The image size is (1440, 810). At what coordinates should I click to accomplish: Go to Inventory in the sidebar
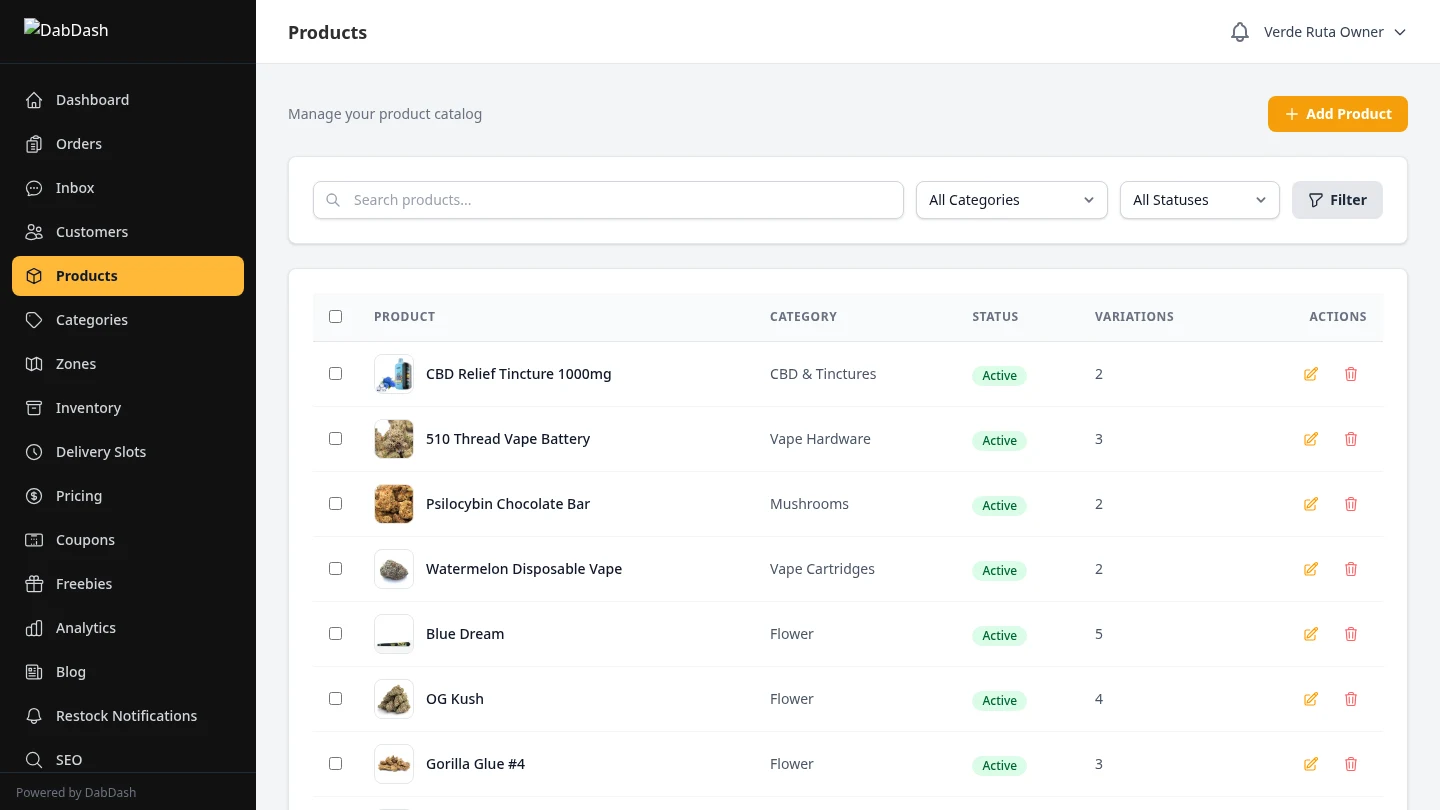(88, 408)
